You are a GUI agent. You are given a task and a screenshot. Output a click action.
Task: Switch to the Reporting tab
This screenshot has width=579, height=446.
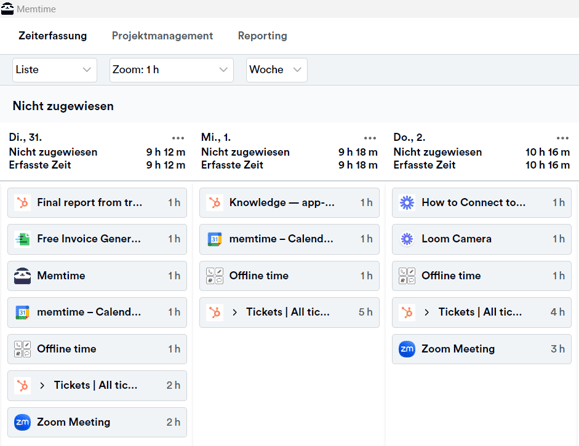point(263,36)
